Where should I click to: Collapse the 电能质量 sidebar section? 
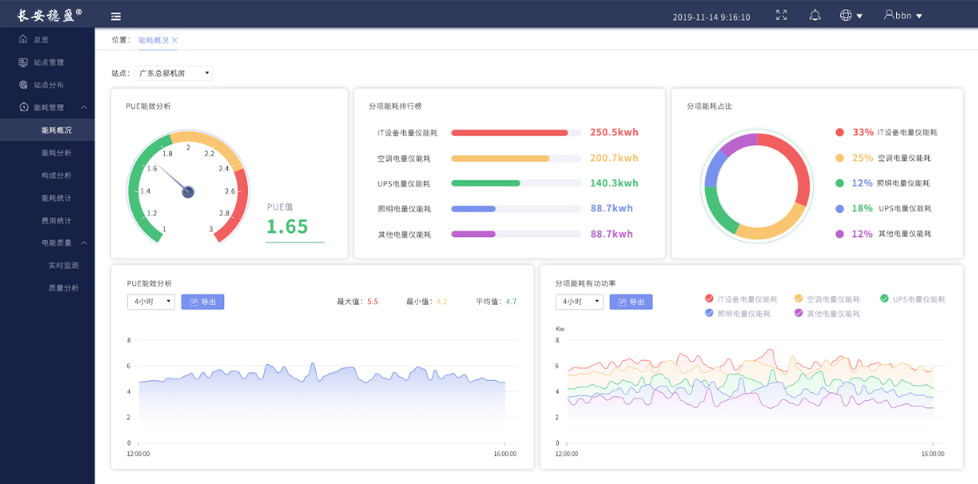click(x=84, y=242)
